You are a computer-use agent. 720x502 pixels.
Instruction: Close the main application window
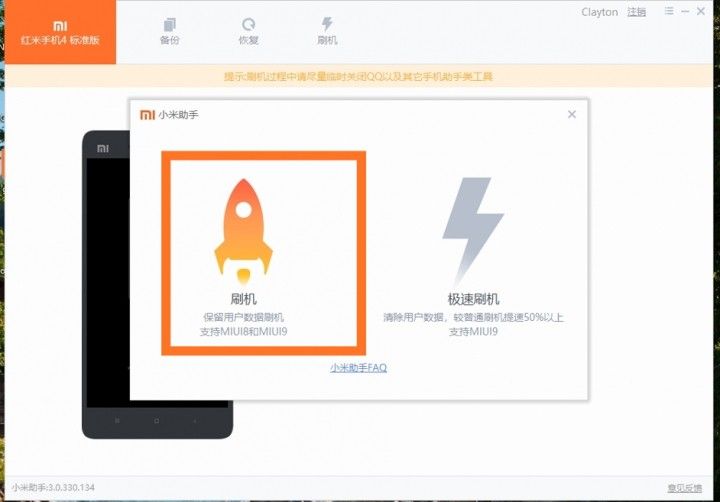(701, 11)
